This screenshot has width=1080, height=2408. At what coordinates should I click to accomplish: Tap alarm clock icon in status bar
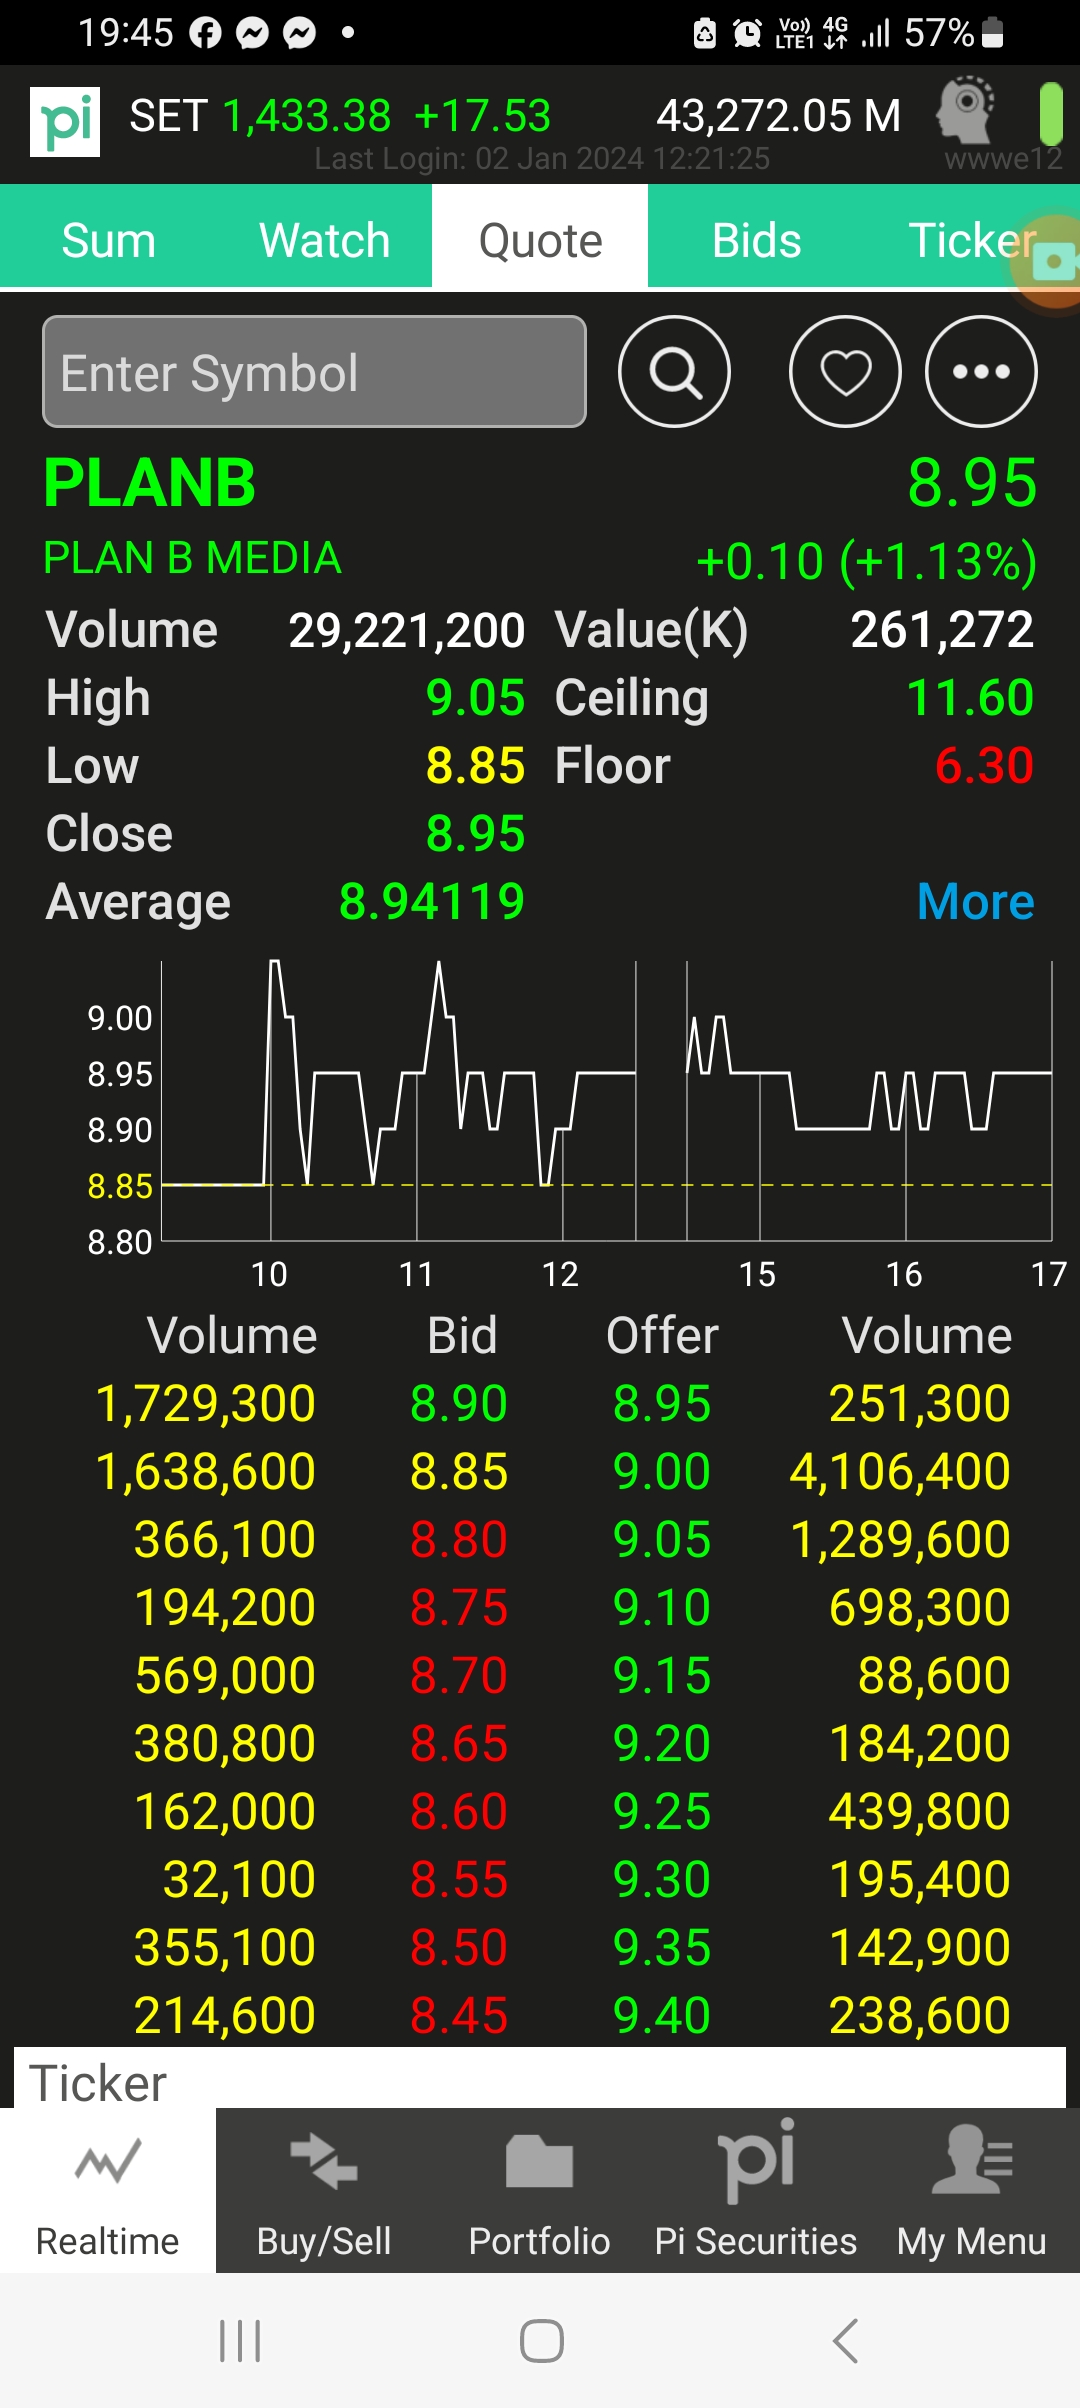[x=747, y=33]
